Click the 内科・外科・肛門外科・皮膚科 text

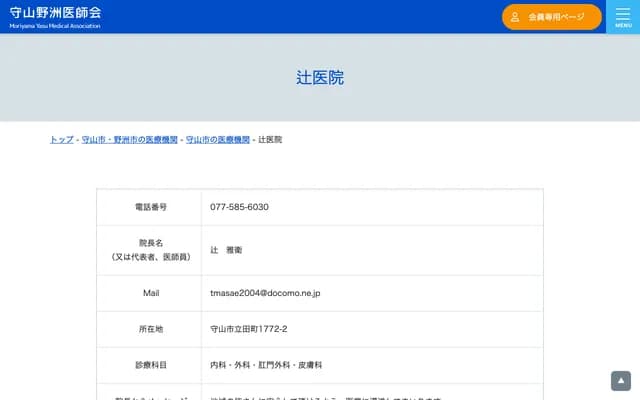[x=266, y=366]
